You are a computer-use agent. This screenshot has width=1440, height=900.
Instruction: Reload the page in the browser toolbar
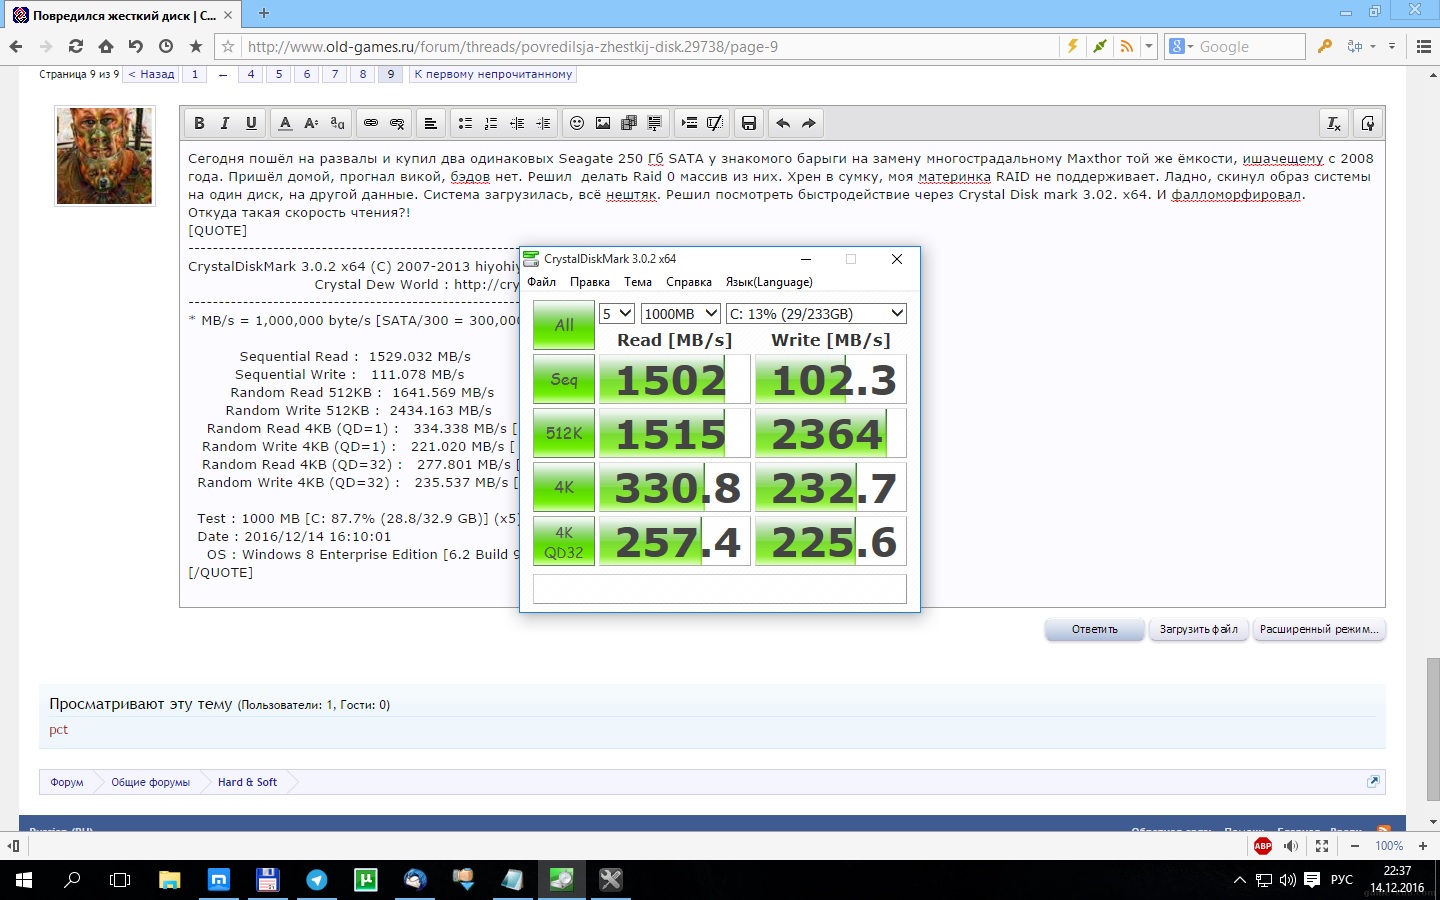pyautogui.click(x=76, y=46)
